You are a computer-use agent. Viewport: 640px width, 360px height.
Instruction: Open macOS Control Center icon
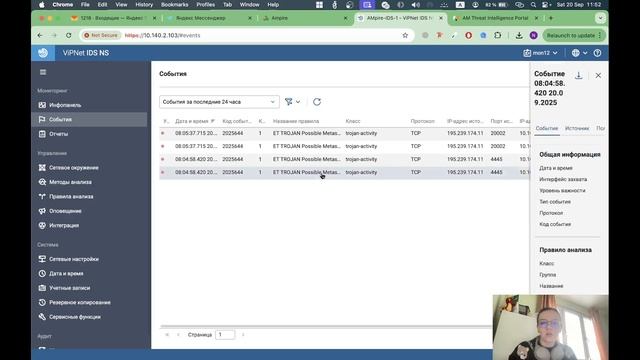(545, 5)
